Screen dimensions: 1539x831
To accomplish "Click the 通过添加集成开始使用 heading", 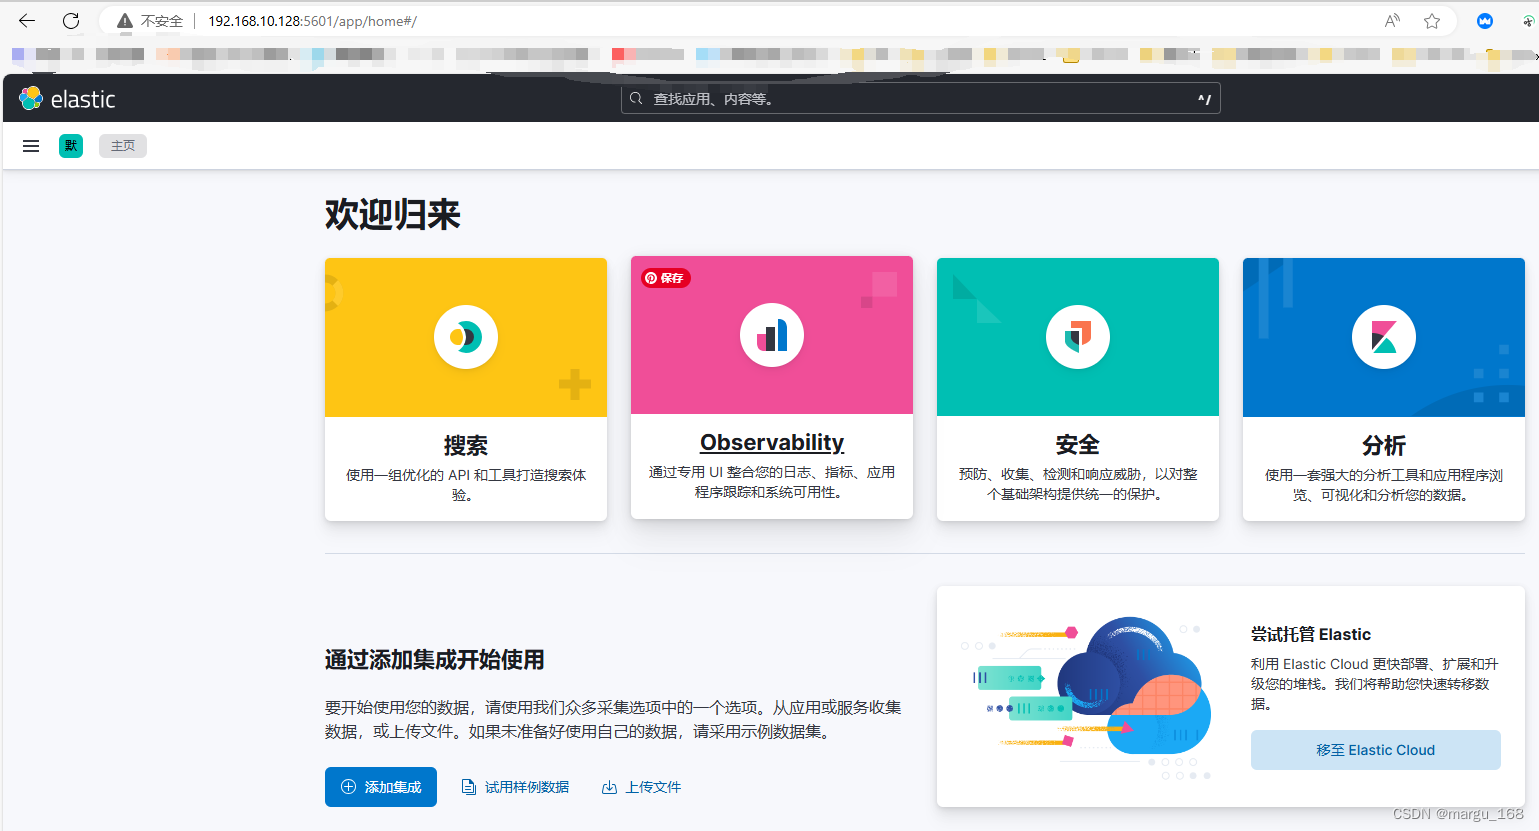I will pos(435,660).
